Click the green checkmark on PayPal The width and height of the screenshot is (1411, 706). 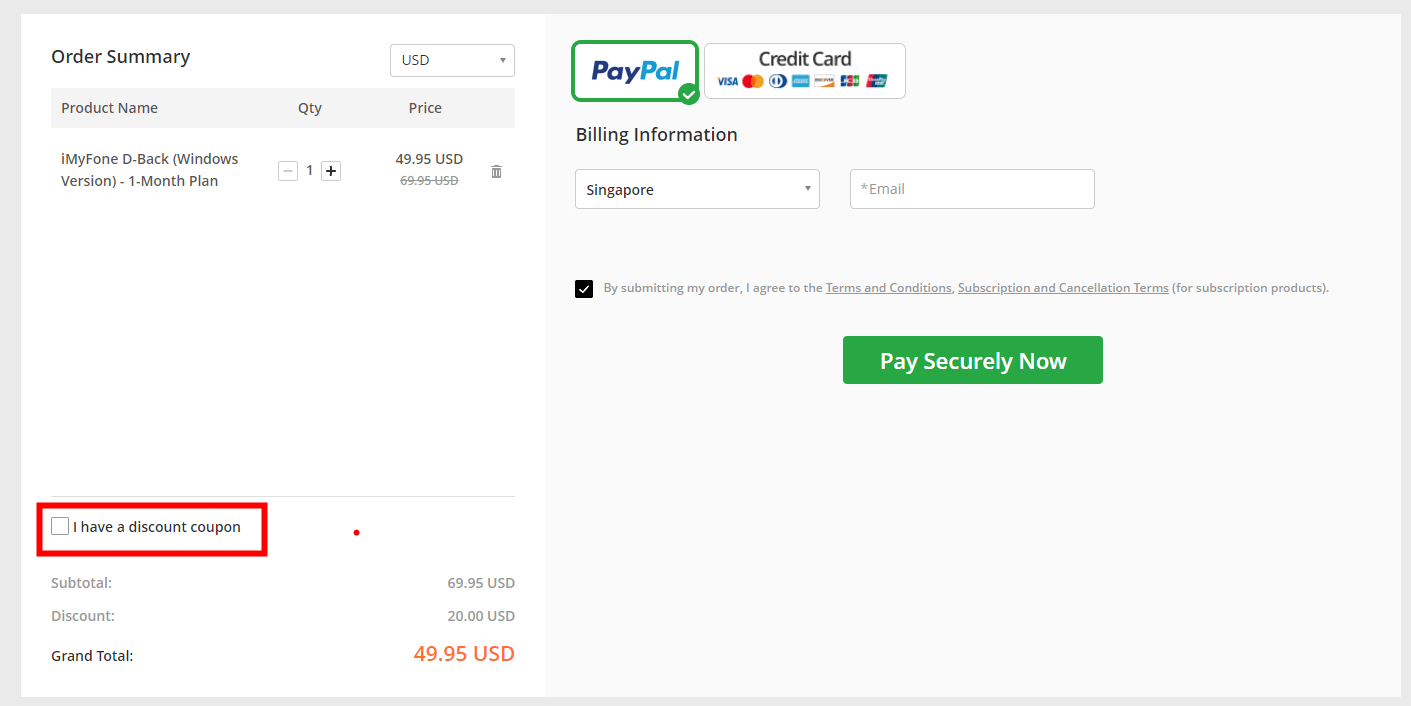[688, 94]
